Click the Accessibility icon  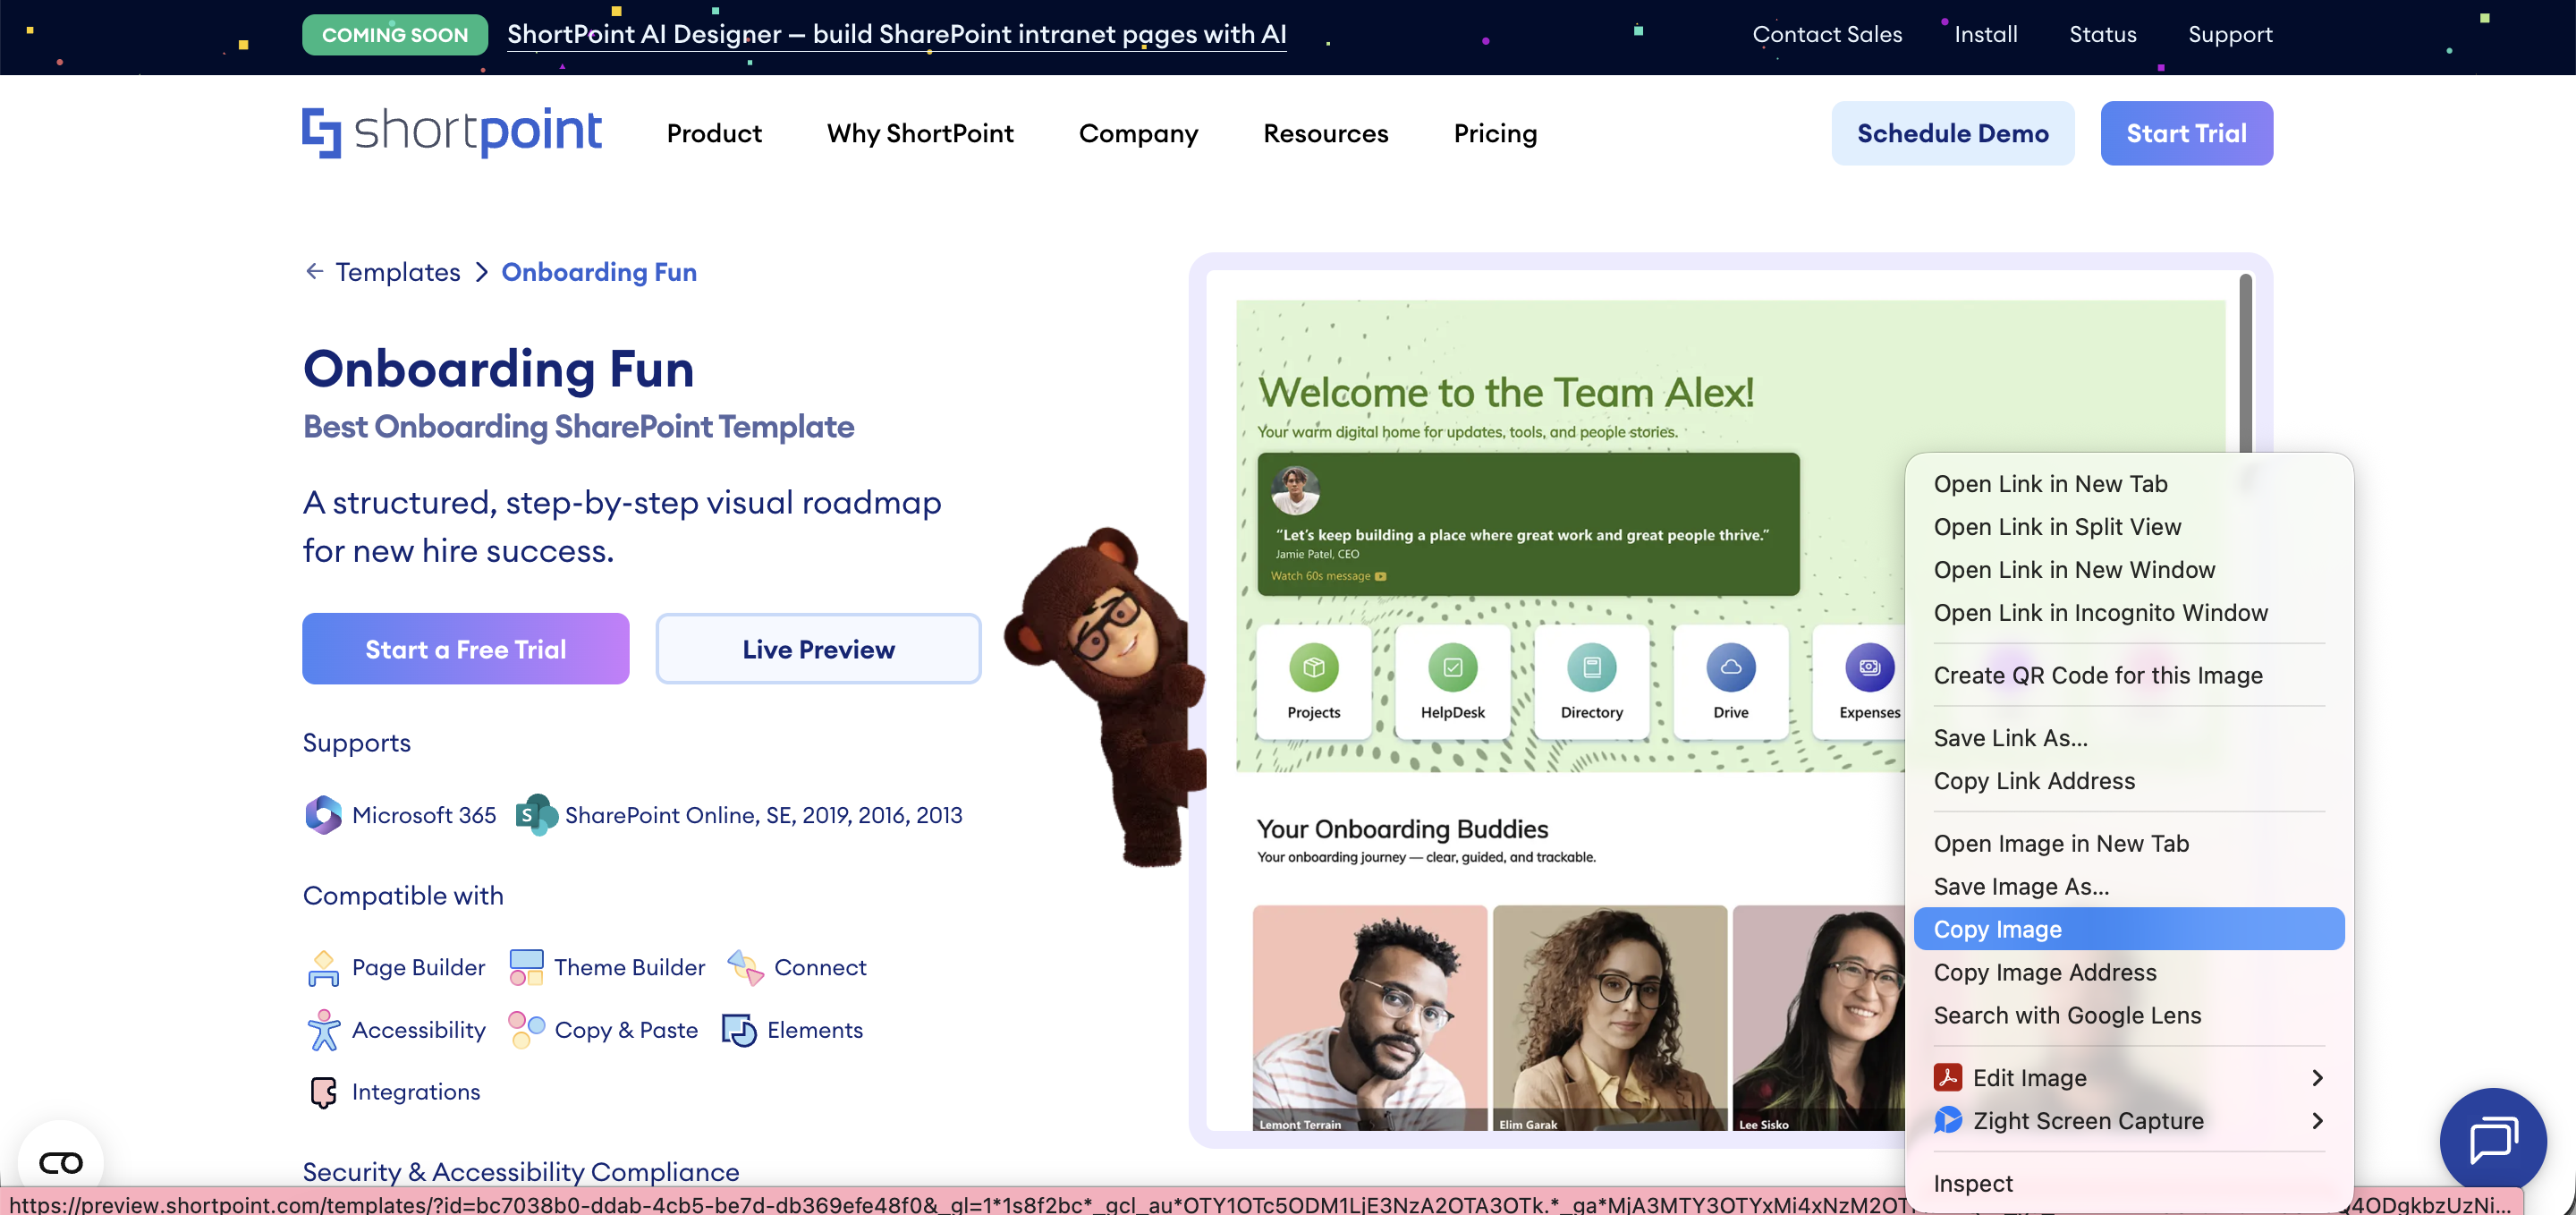pos(323,1030)
